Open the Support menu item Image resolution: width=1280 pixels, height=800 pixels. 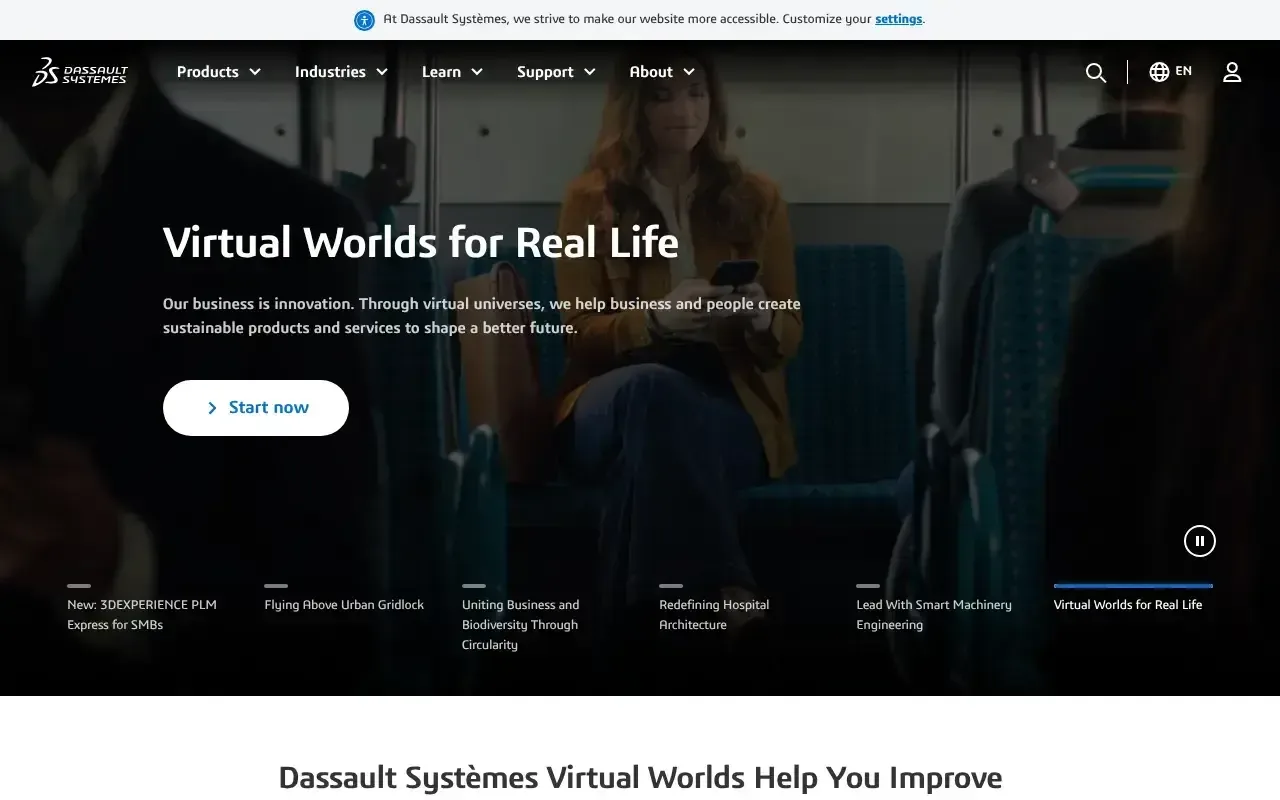point(556,71)
